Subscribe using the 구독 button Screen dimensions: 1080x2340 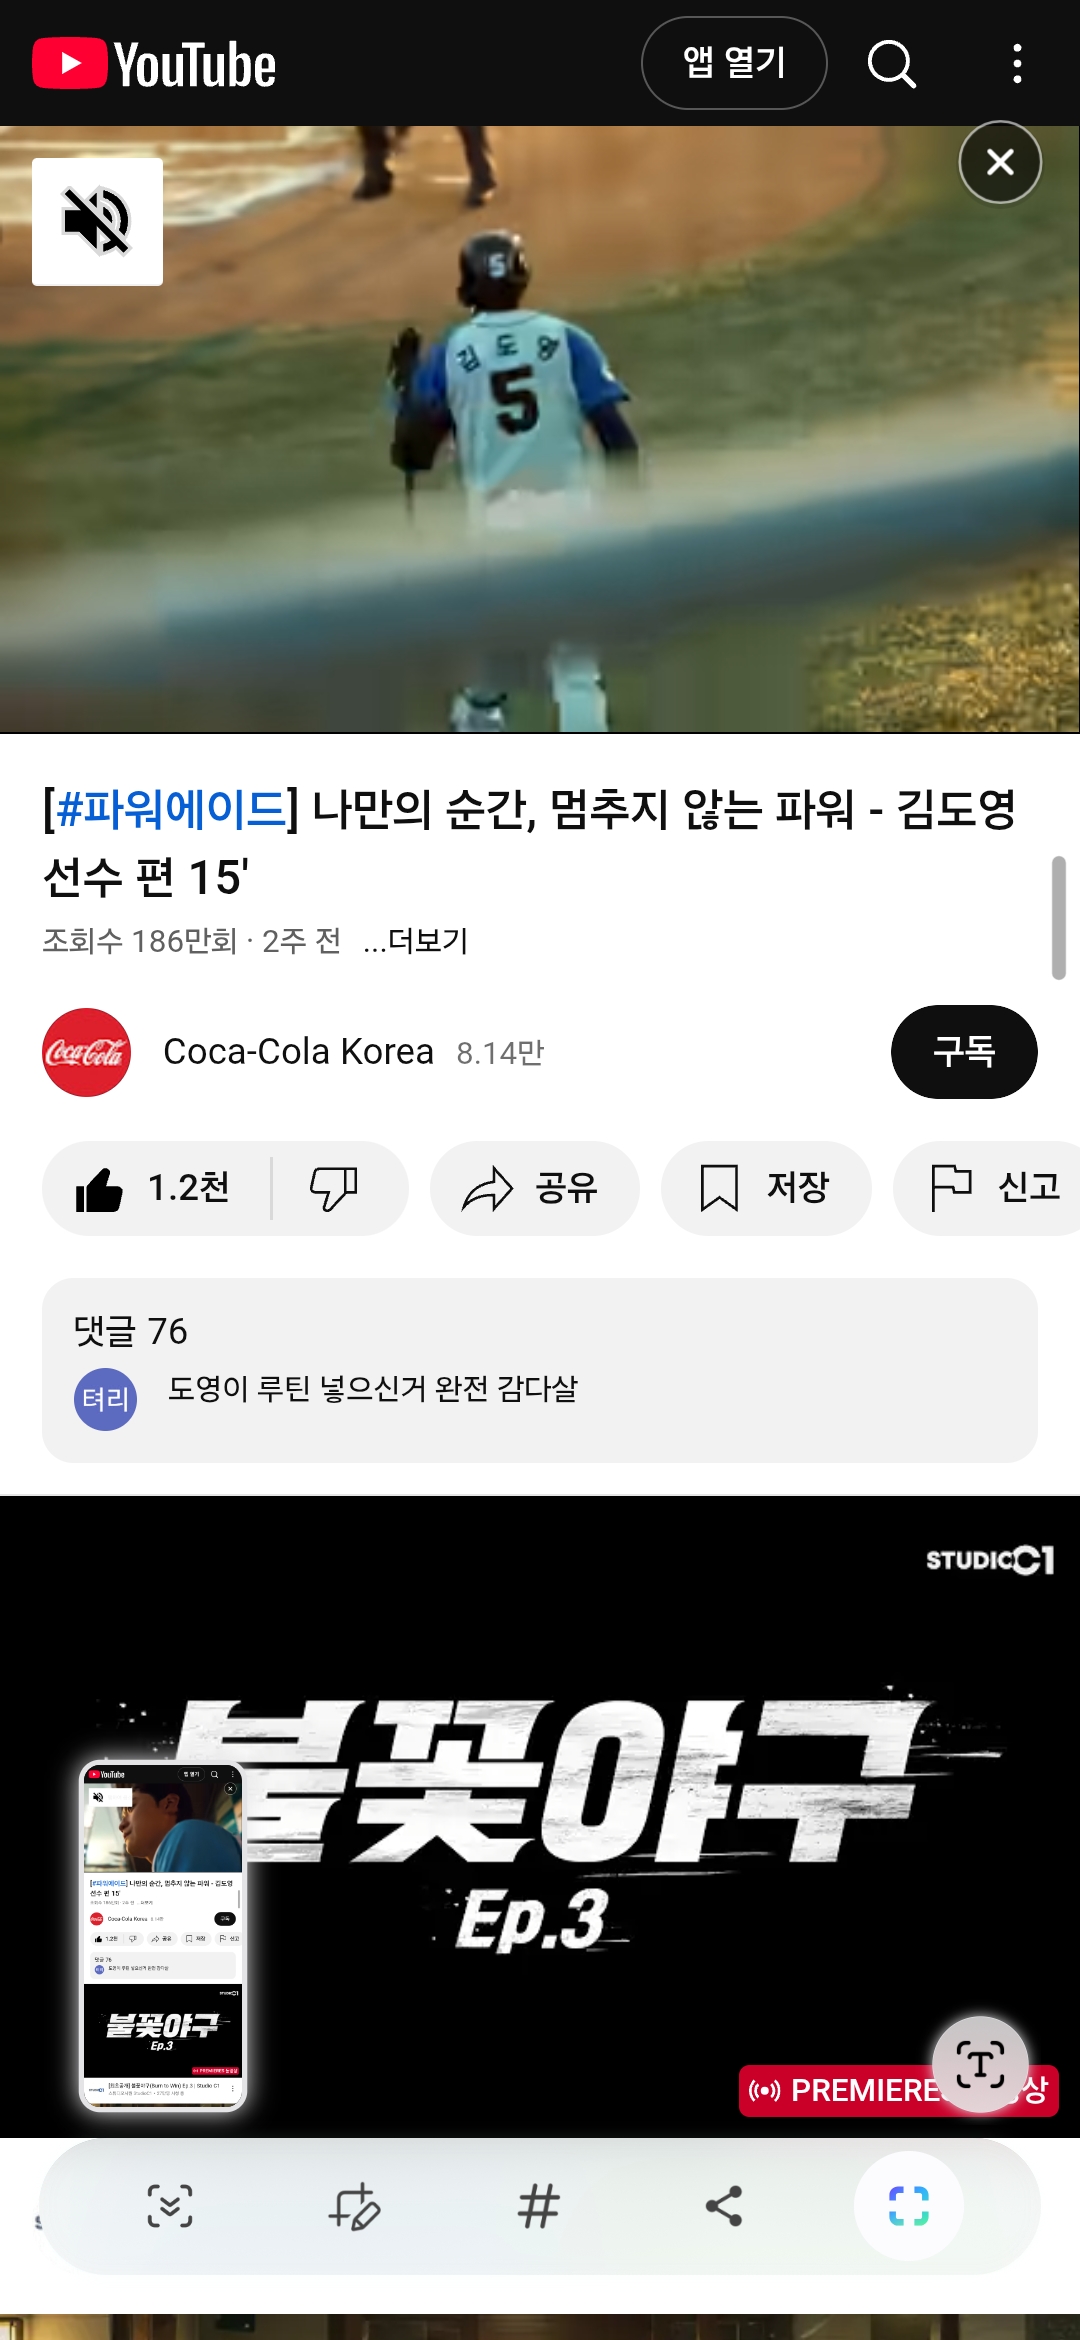pyautogui.click(x=964, y=1052)
